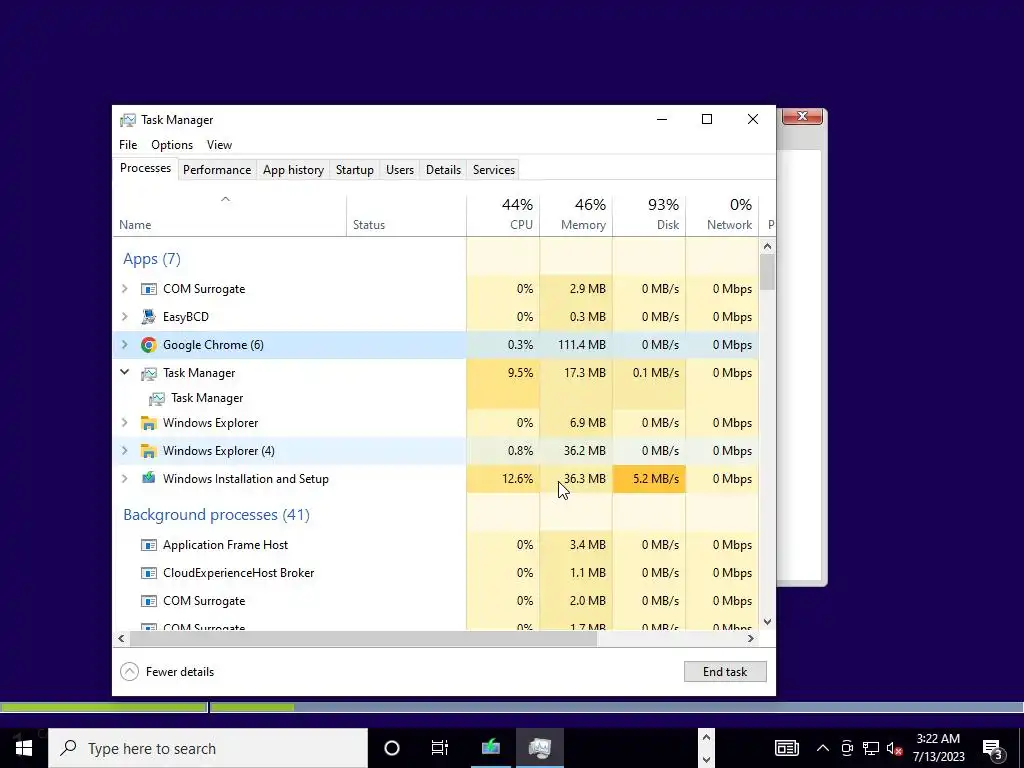Click the Status column header
Viewport: 1024px width, 768px height.
[x=406, y=215]
